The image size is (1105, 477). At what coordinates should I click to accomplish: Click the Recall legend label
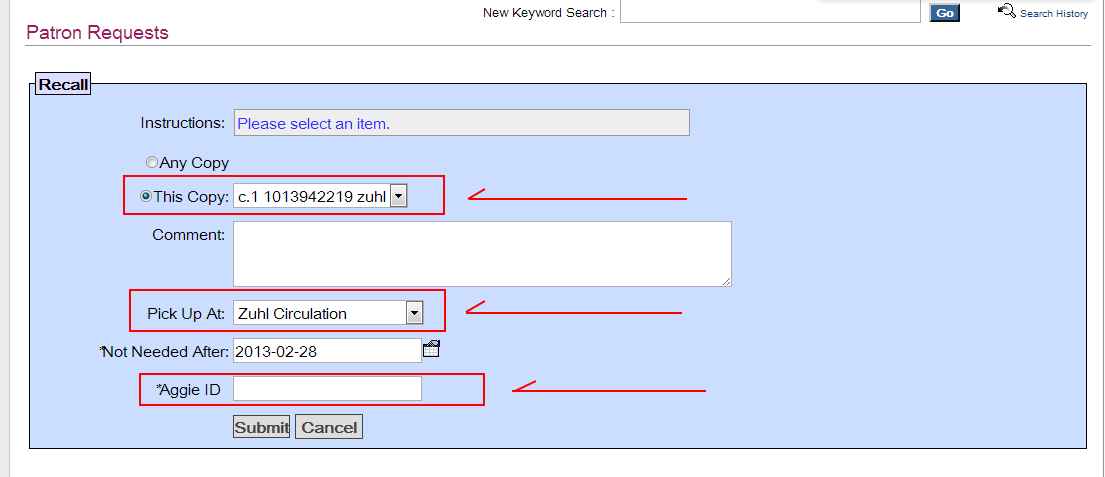click(x=63, y=85)
